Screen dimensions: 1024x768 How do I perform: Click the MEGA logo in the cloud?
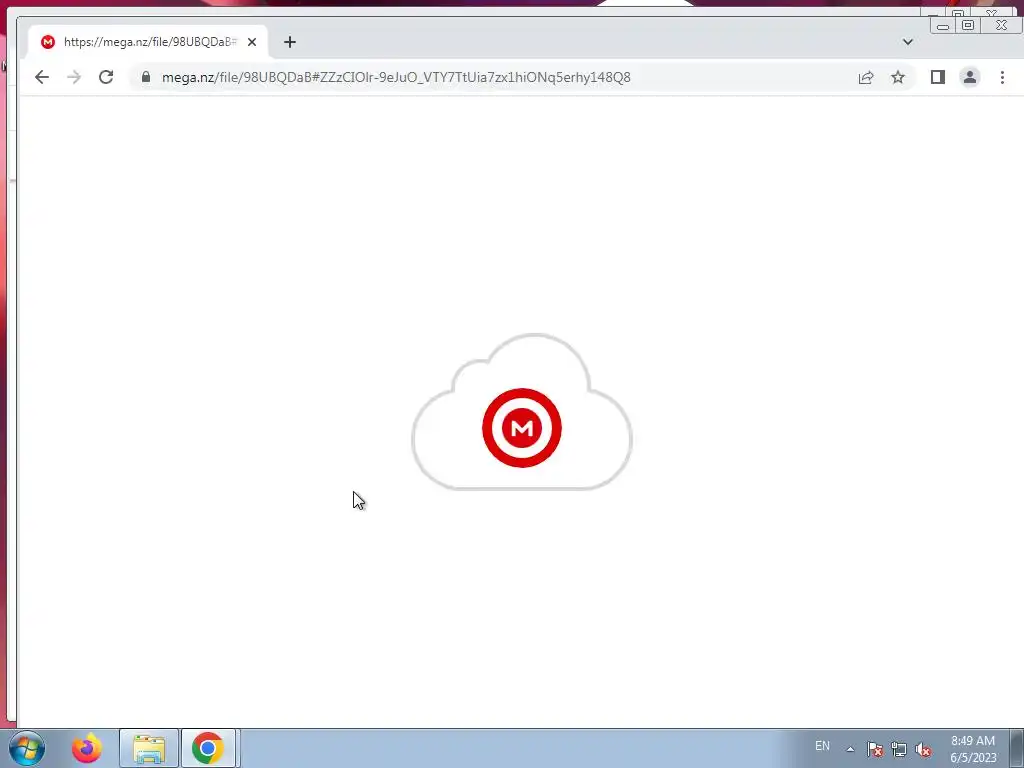coord(522,428)
